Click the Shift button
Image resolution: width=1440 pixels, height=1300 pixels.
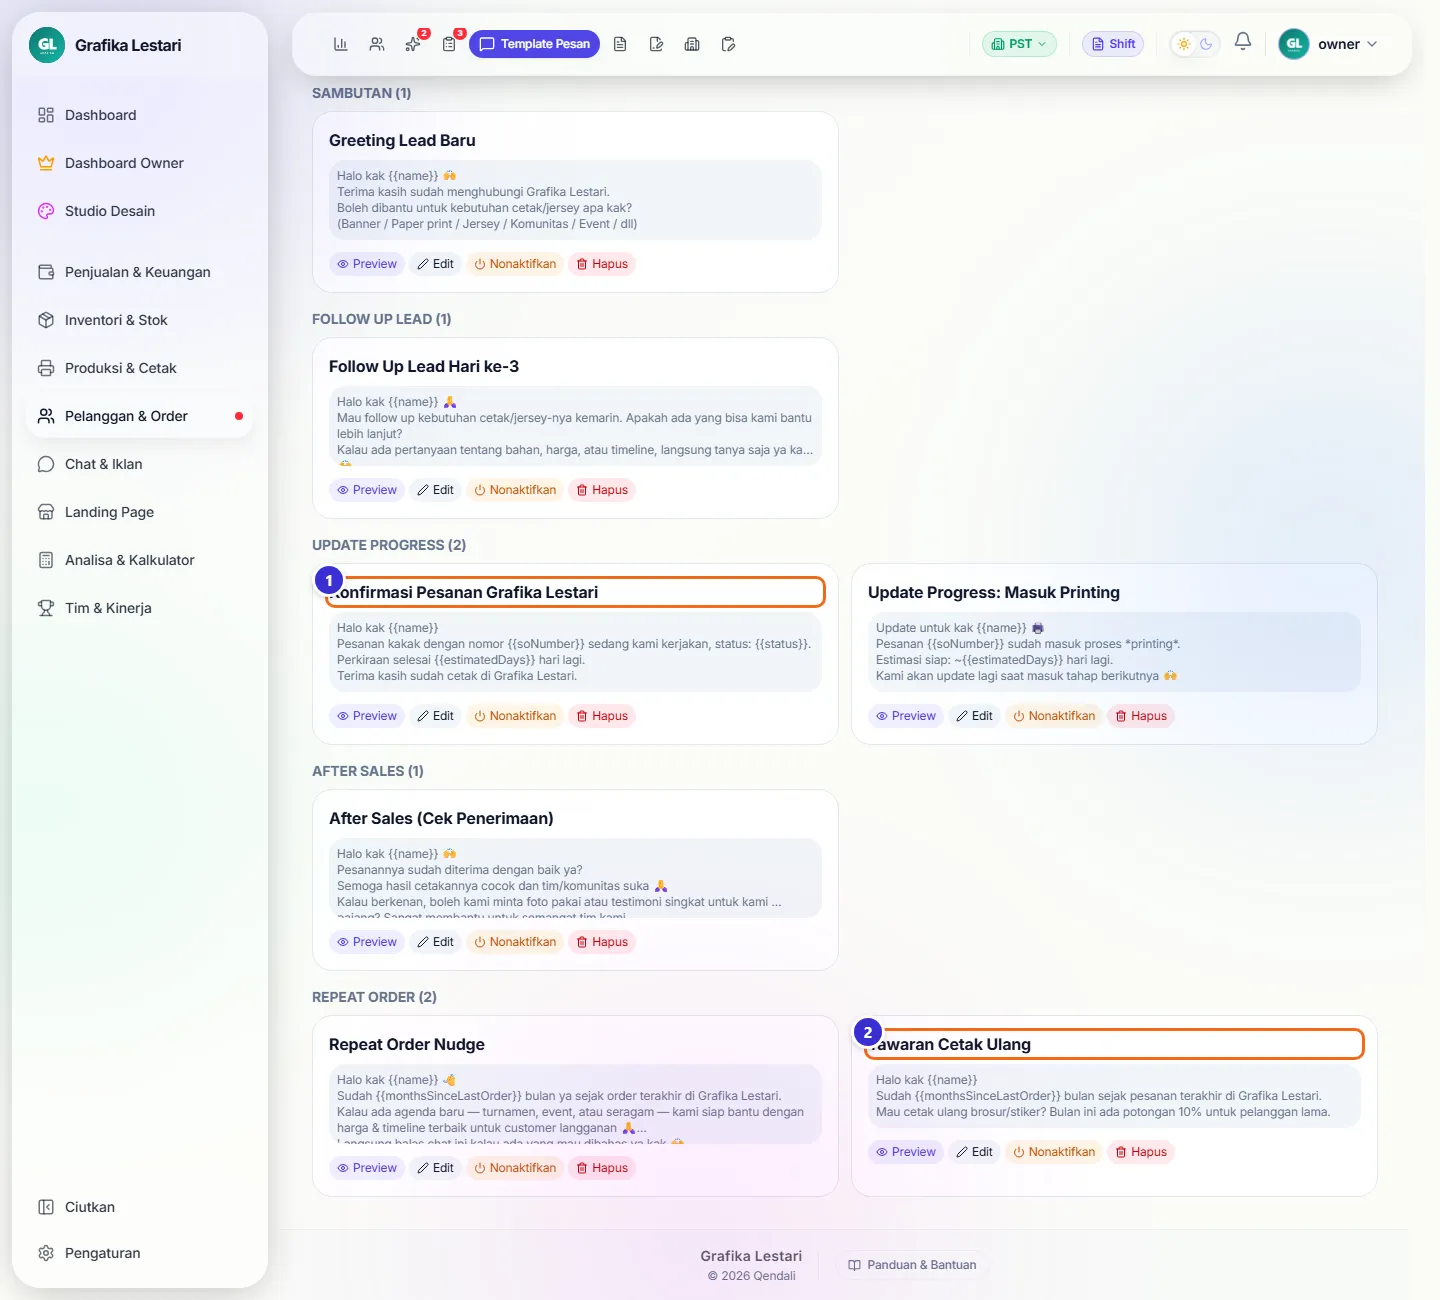(x=1113, y=44)
